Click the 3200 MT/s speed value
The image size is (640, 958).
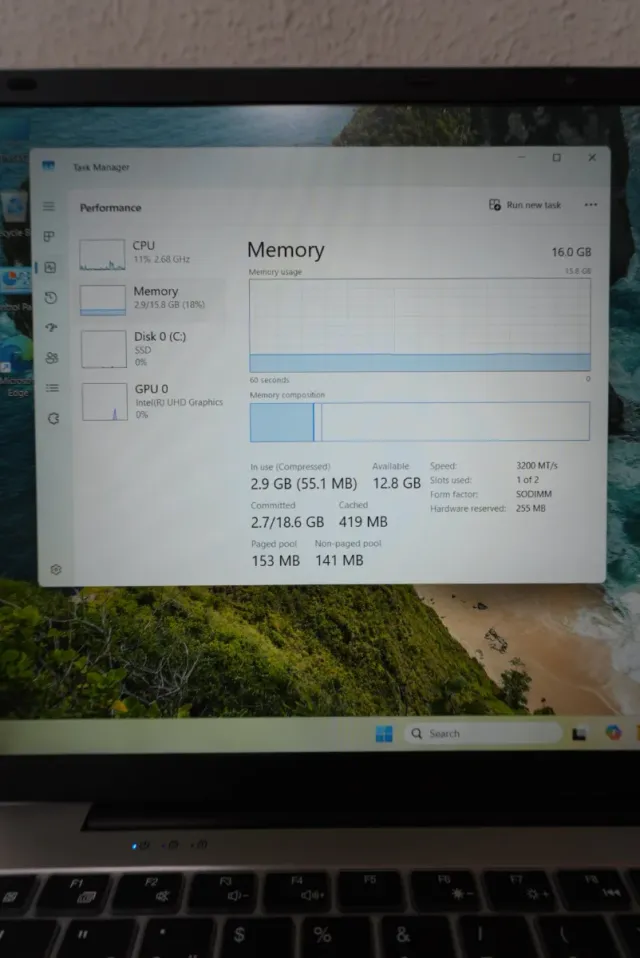coord(537,466)
